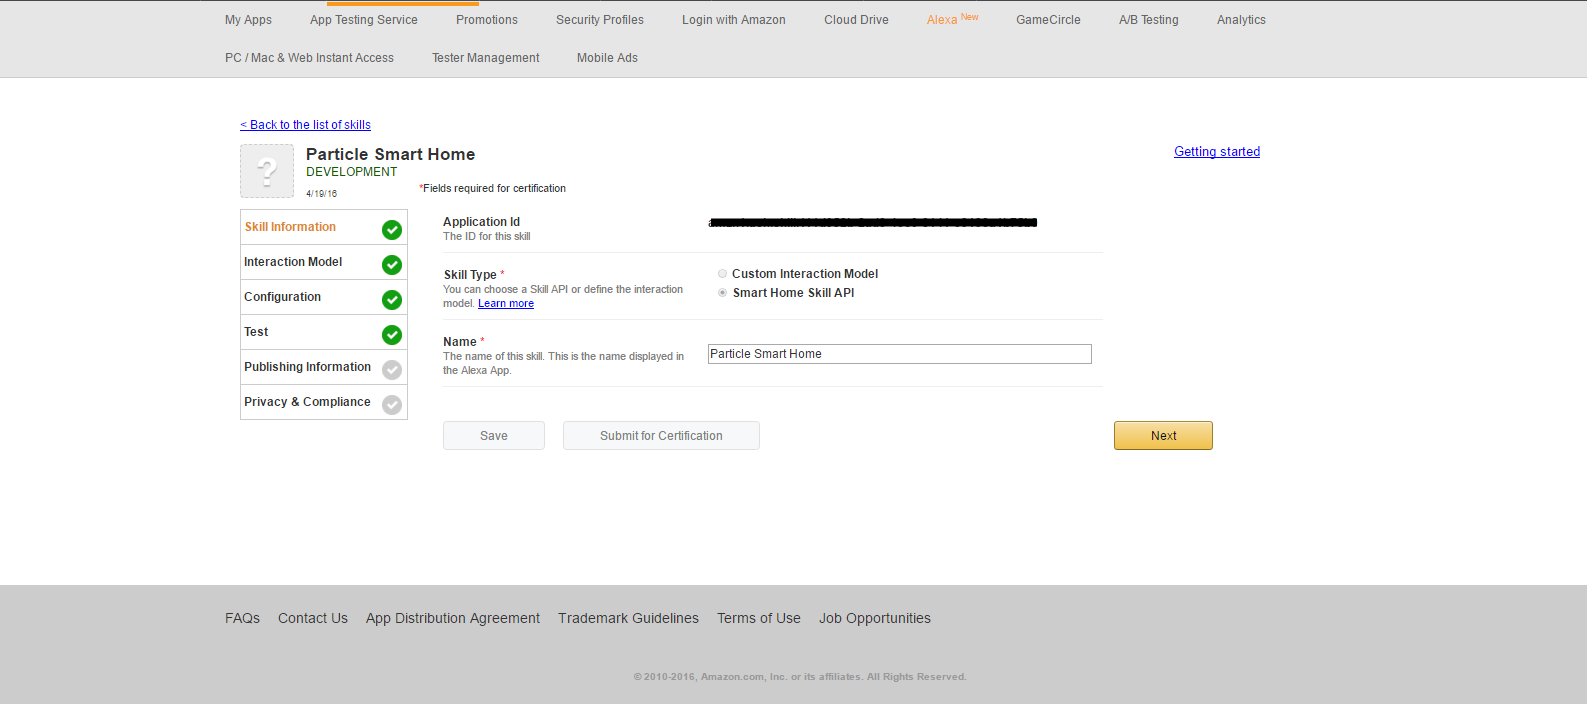Image resolution: width=1587 pixels, height=704 pixels.
Task: Open the My Apps tab
Action: tap(248, 20)
